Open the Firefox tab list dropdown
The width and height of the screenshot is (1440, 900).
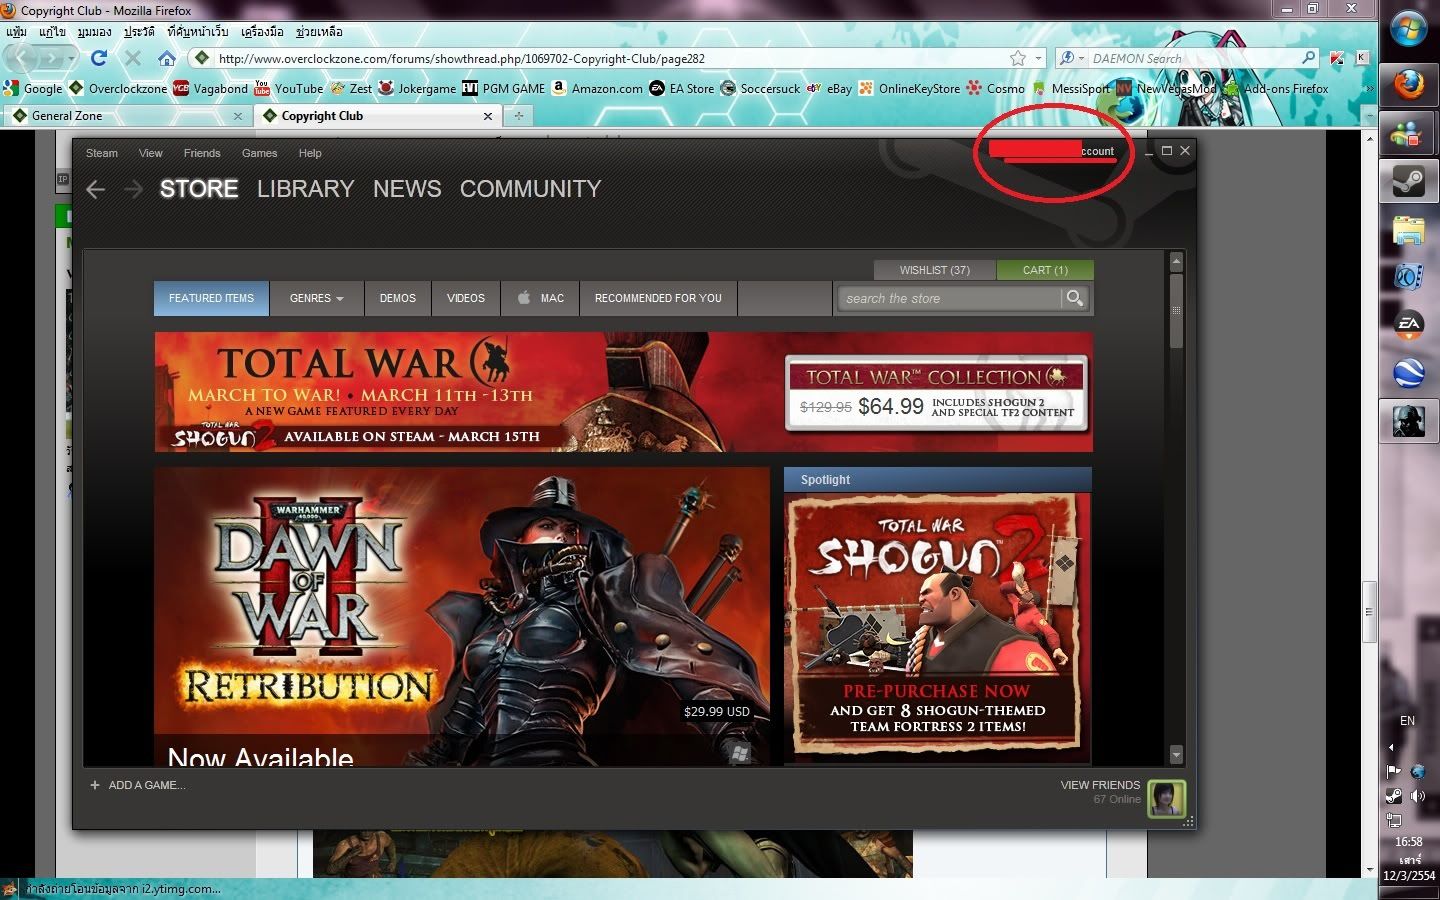(x=1369, y=116)
